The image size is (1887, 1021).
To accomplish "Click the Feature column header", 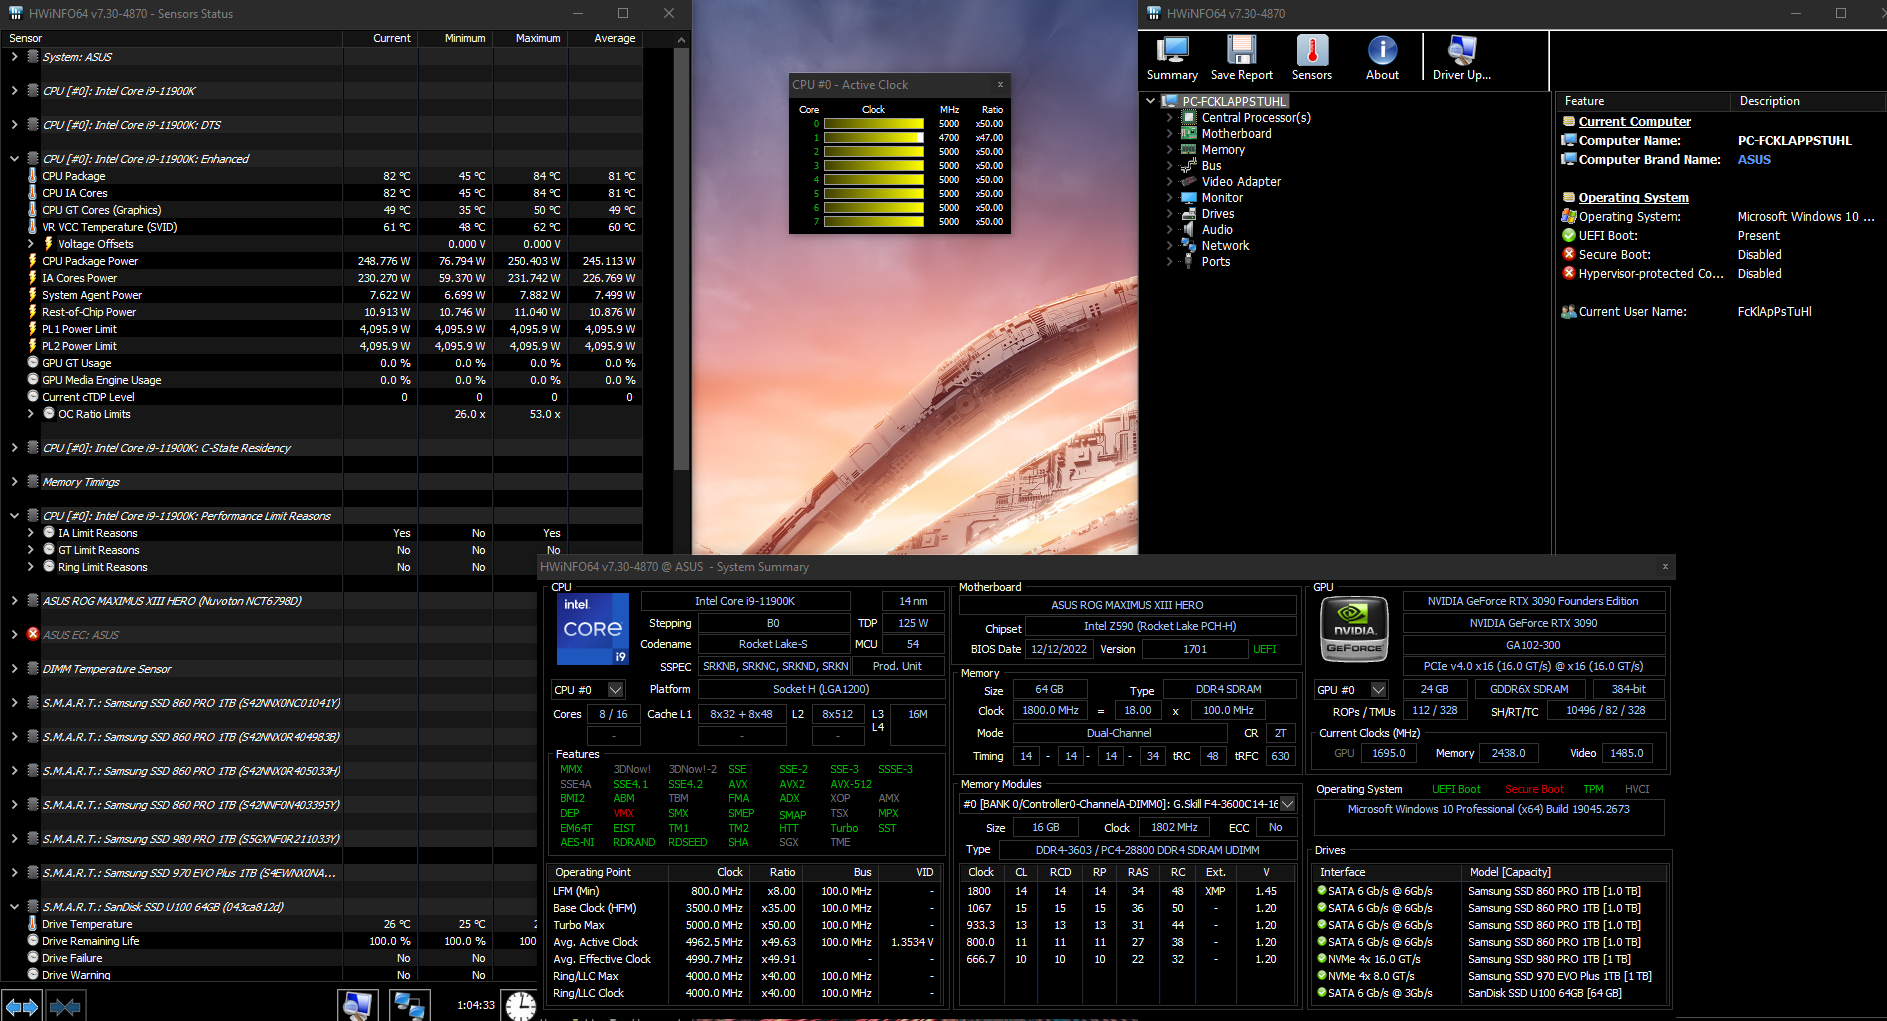I will (1643, 101).
